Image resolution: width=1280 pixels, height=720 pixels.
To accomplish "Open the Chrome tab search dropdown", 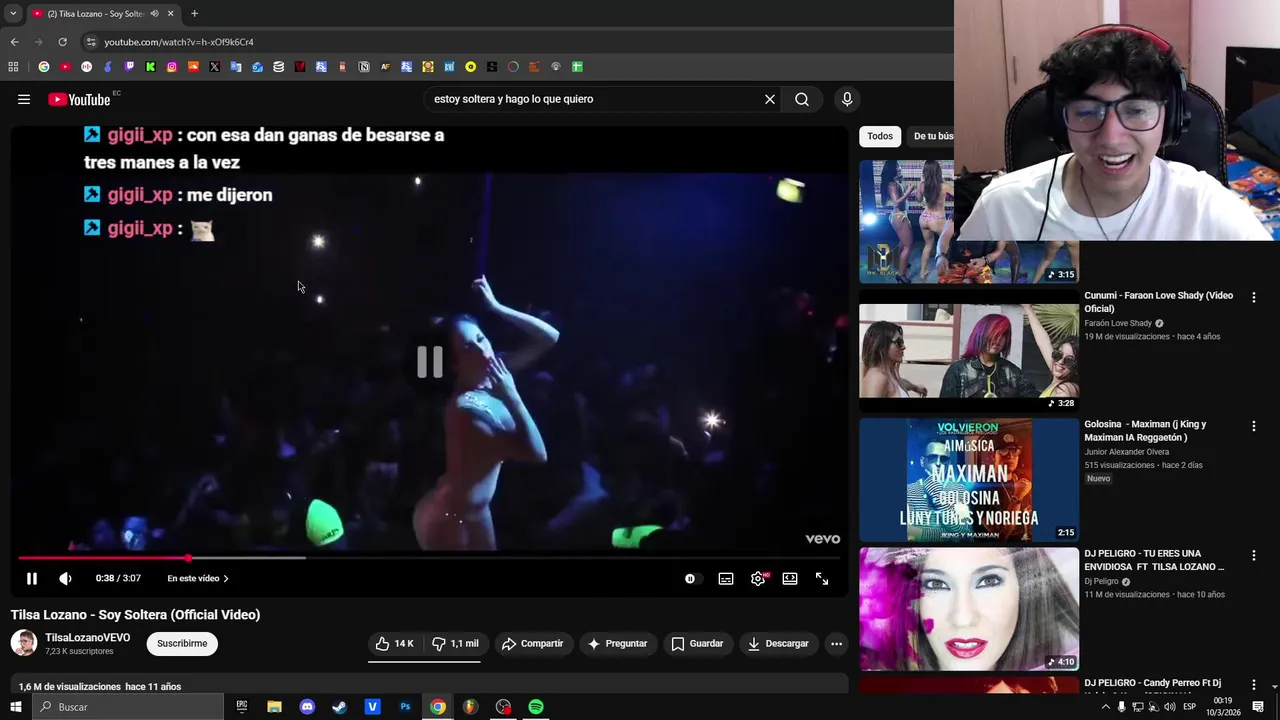I will coord(13,13).
